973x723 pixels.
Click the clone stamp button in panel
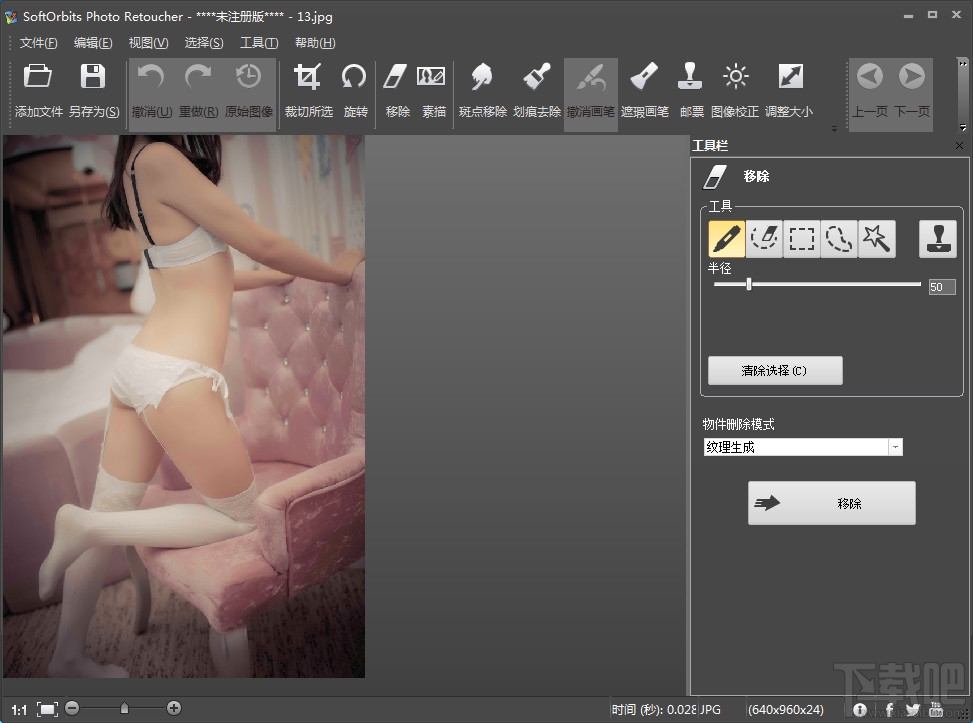click(938, 238)
